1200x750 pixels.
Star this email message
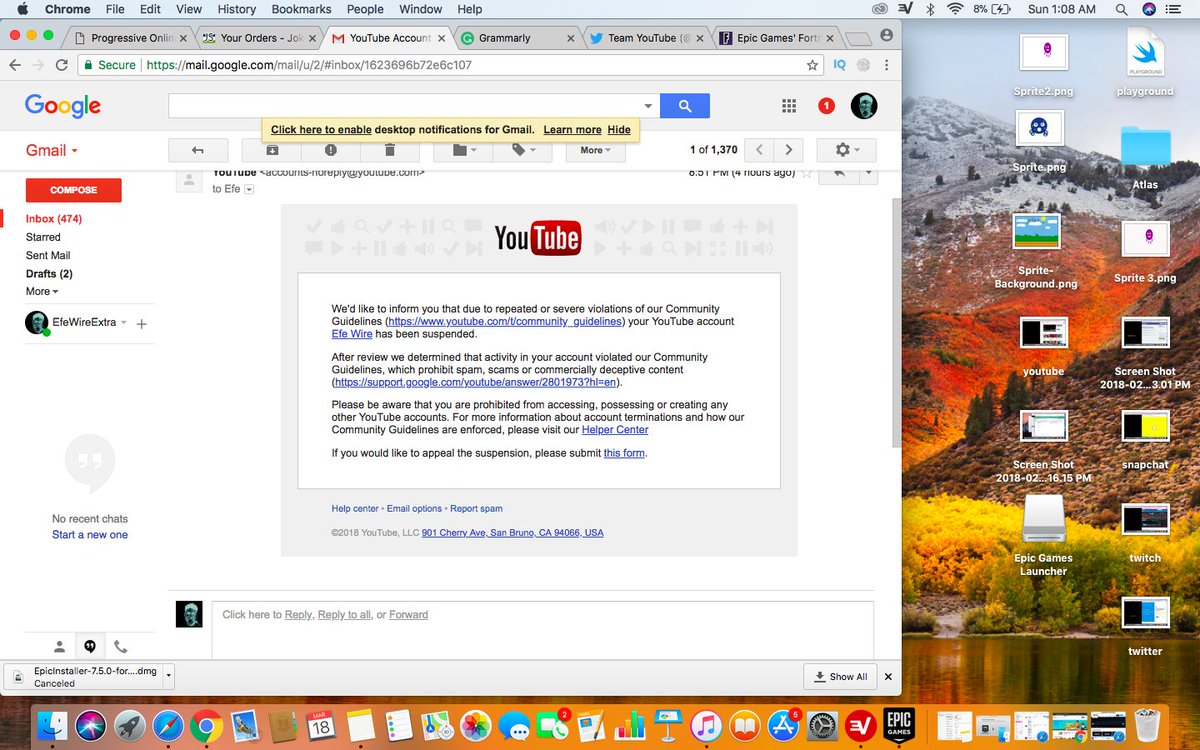tap(807, 173)
